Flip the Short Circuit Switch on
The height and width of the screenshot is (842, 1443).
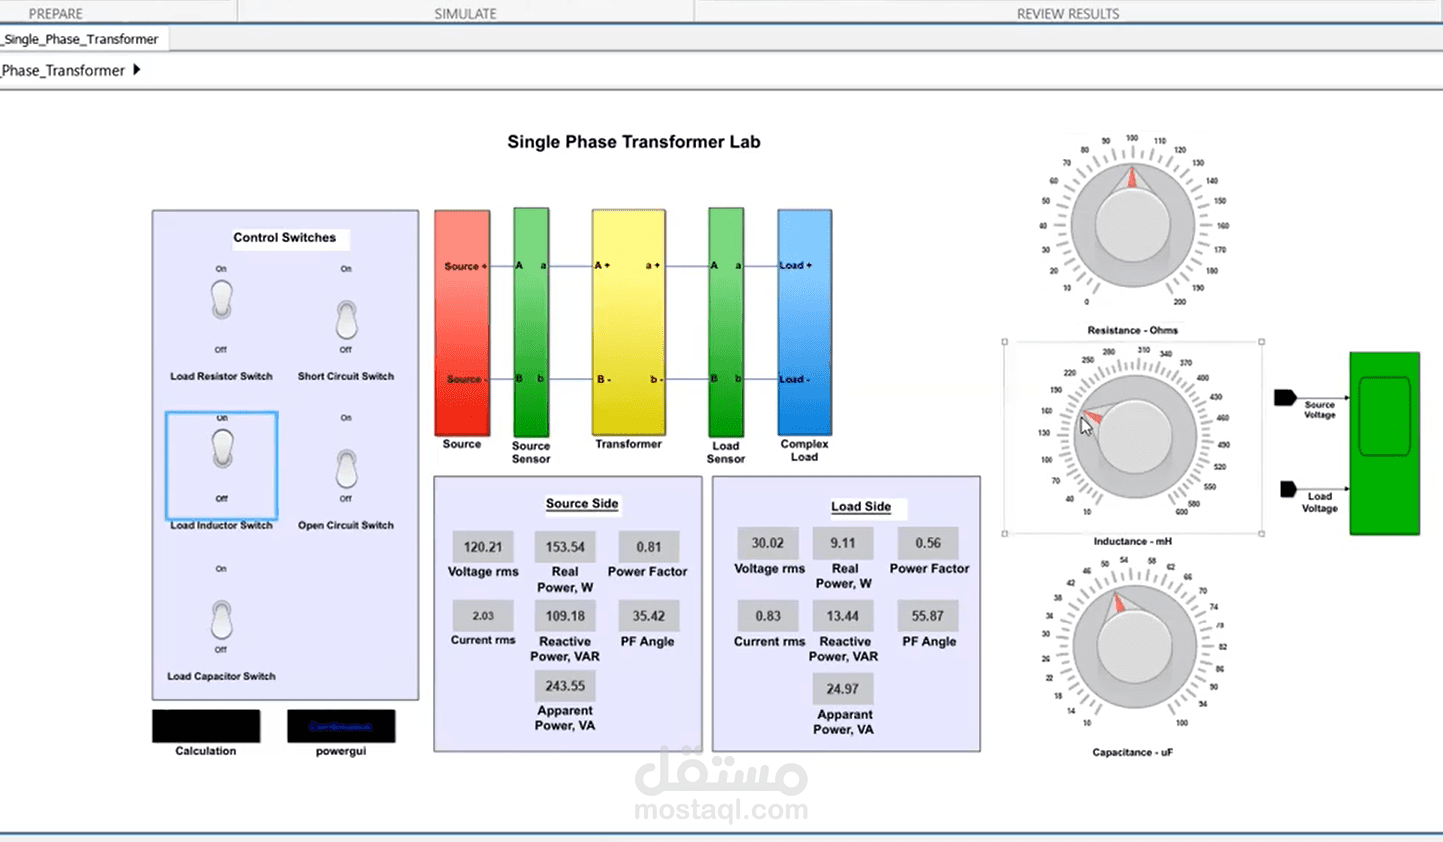(345, 321)
